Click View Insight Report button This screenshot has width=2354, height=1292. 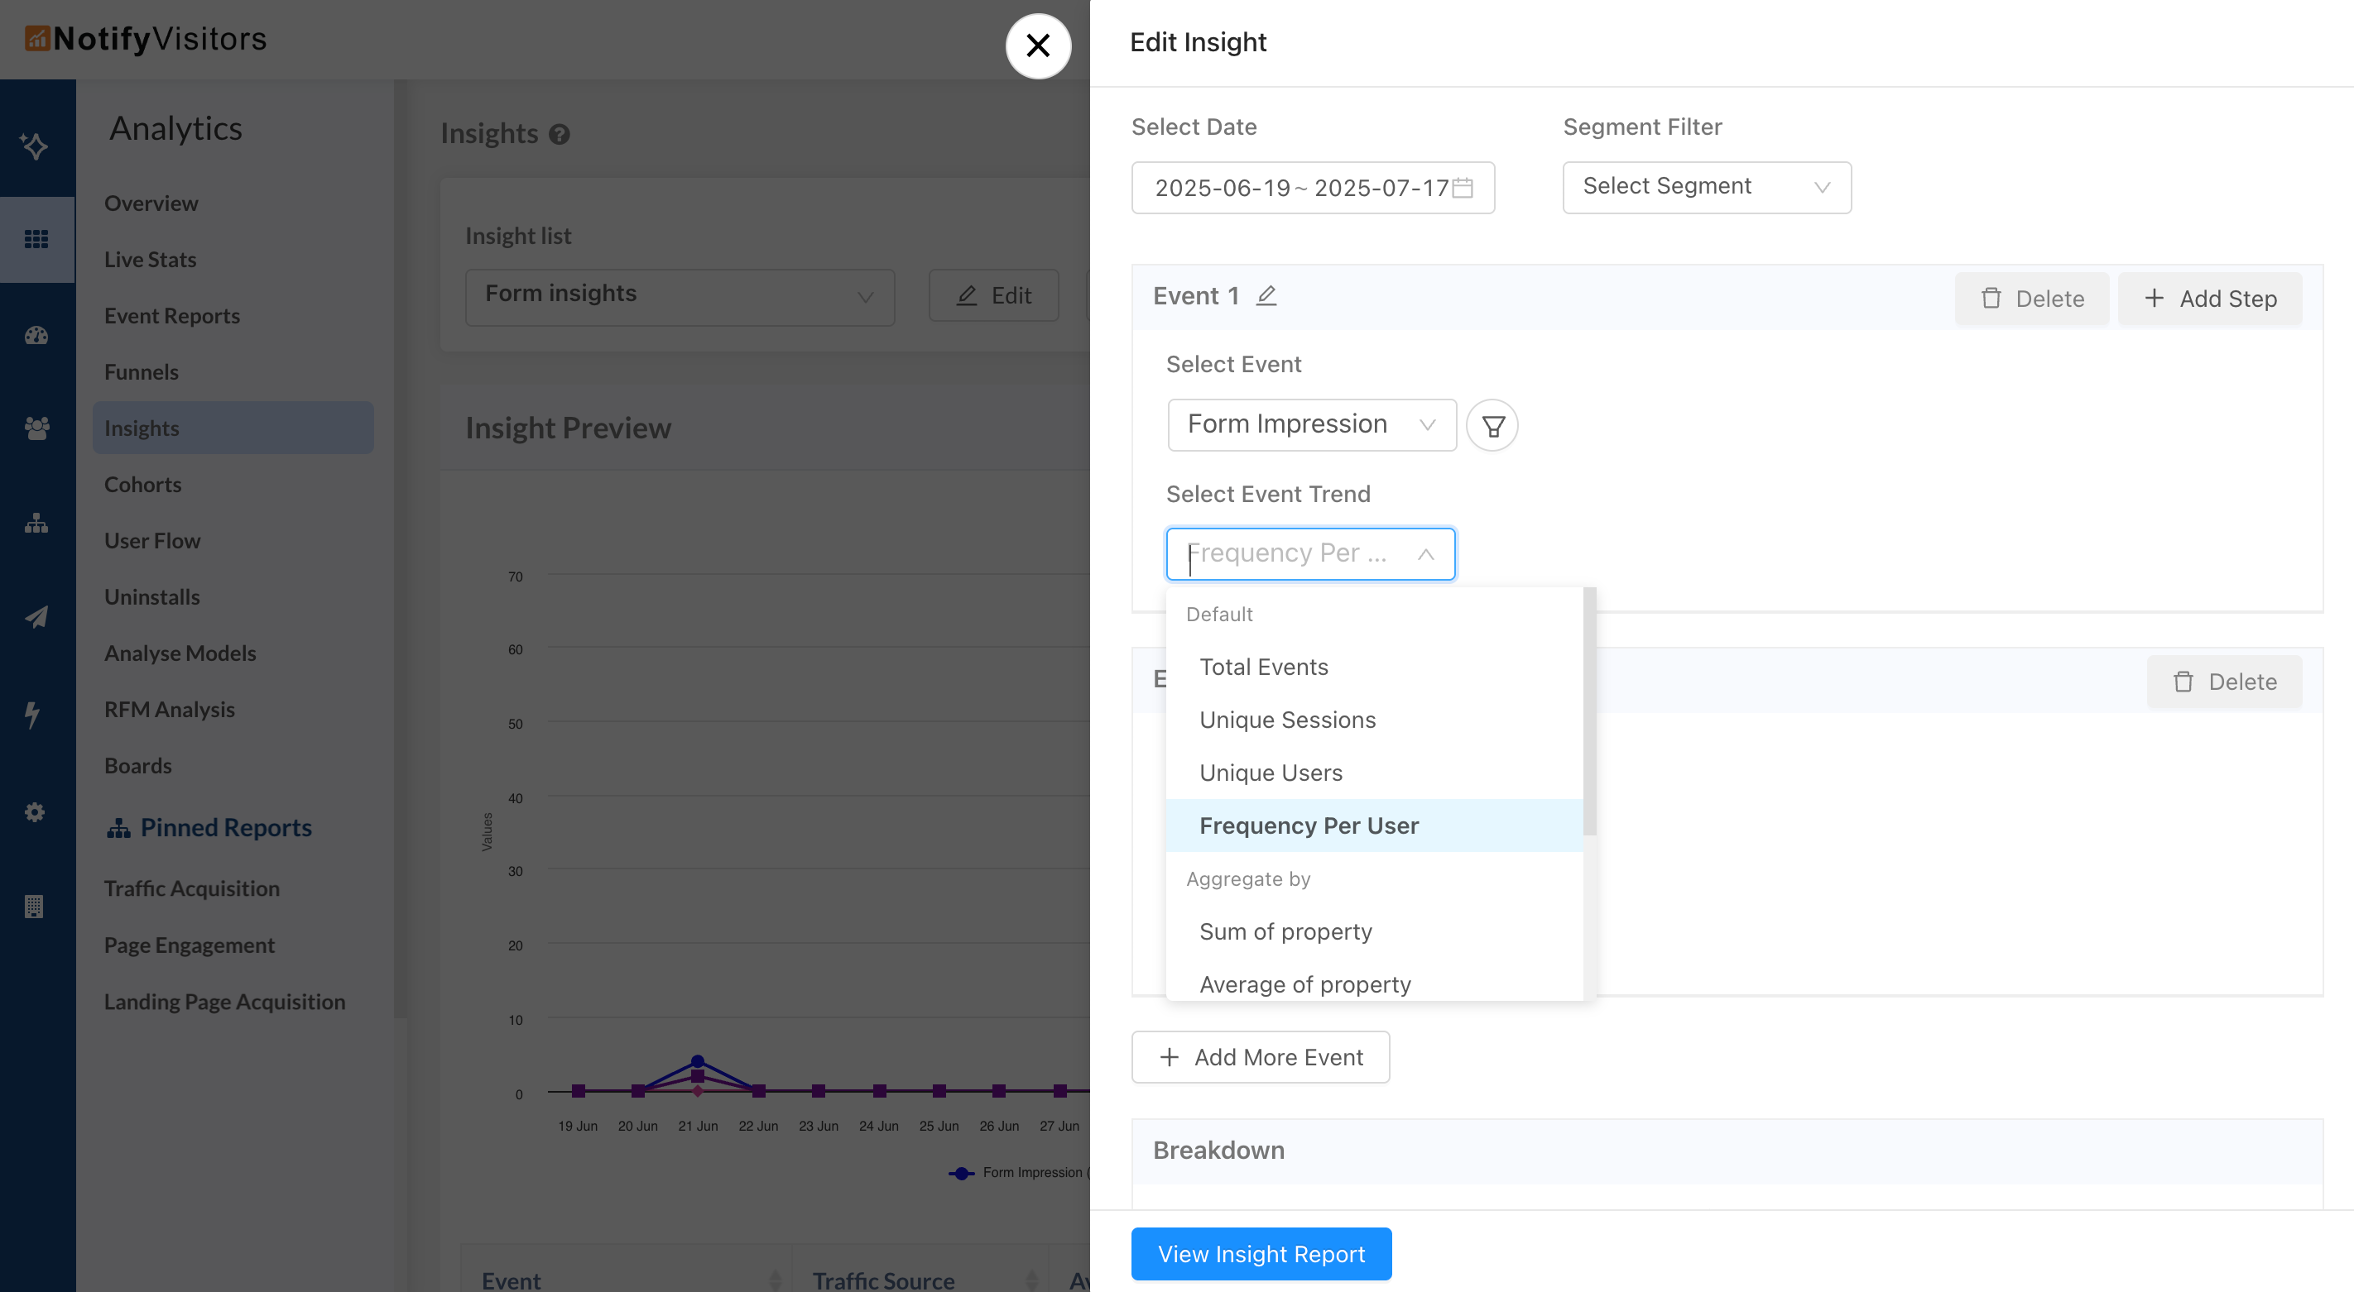pos(1261,1254)
